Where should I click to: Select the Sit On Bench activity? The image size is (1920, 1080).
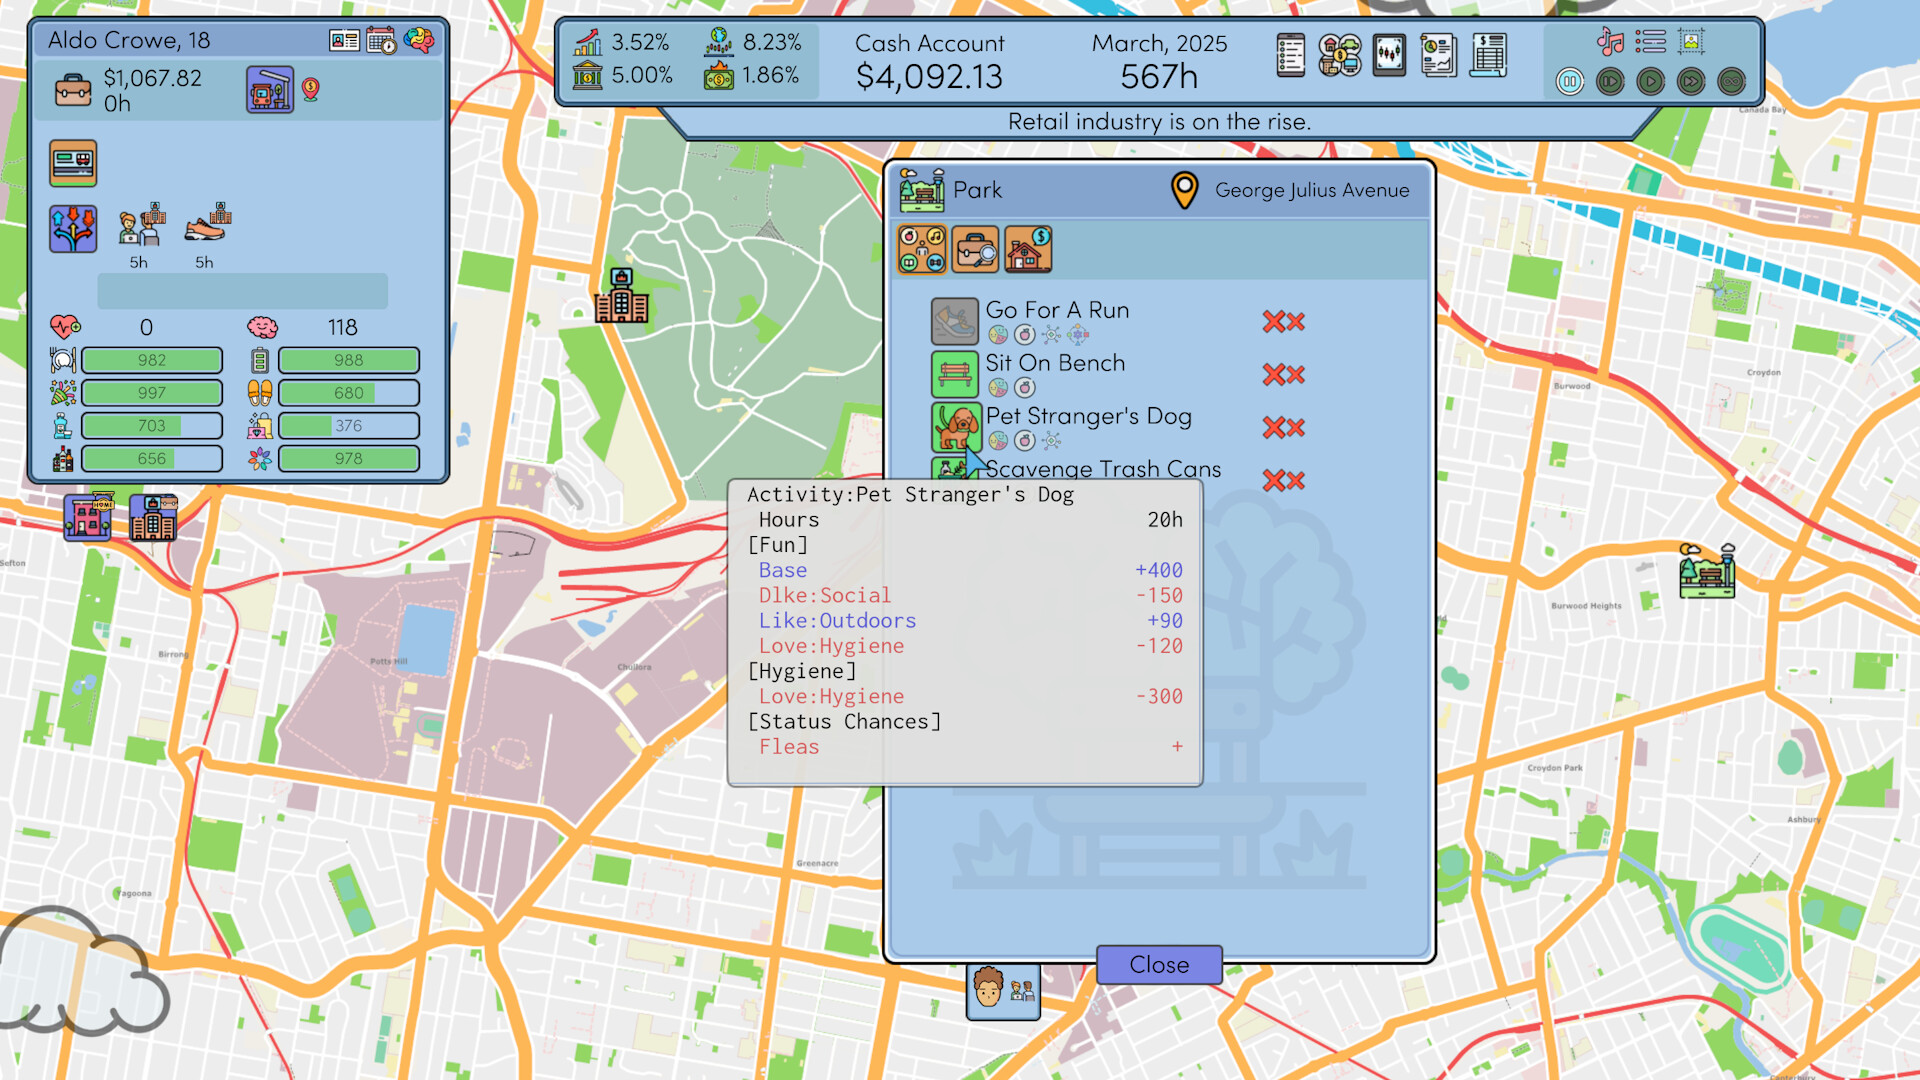pyautogui.click(x=1054, y=364)
